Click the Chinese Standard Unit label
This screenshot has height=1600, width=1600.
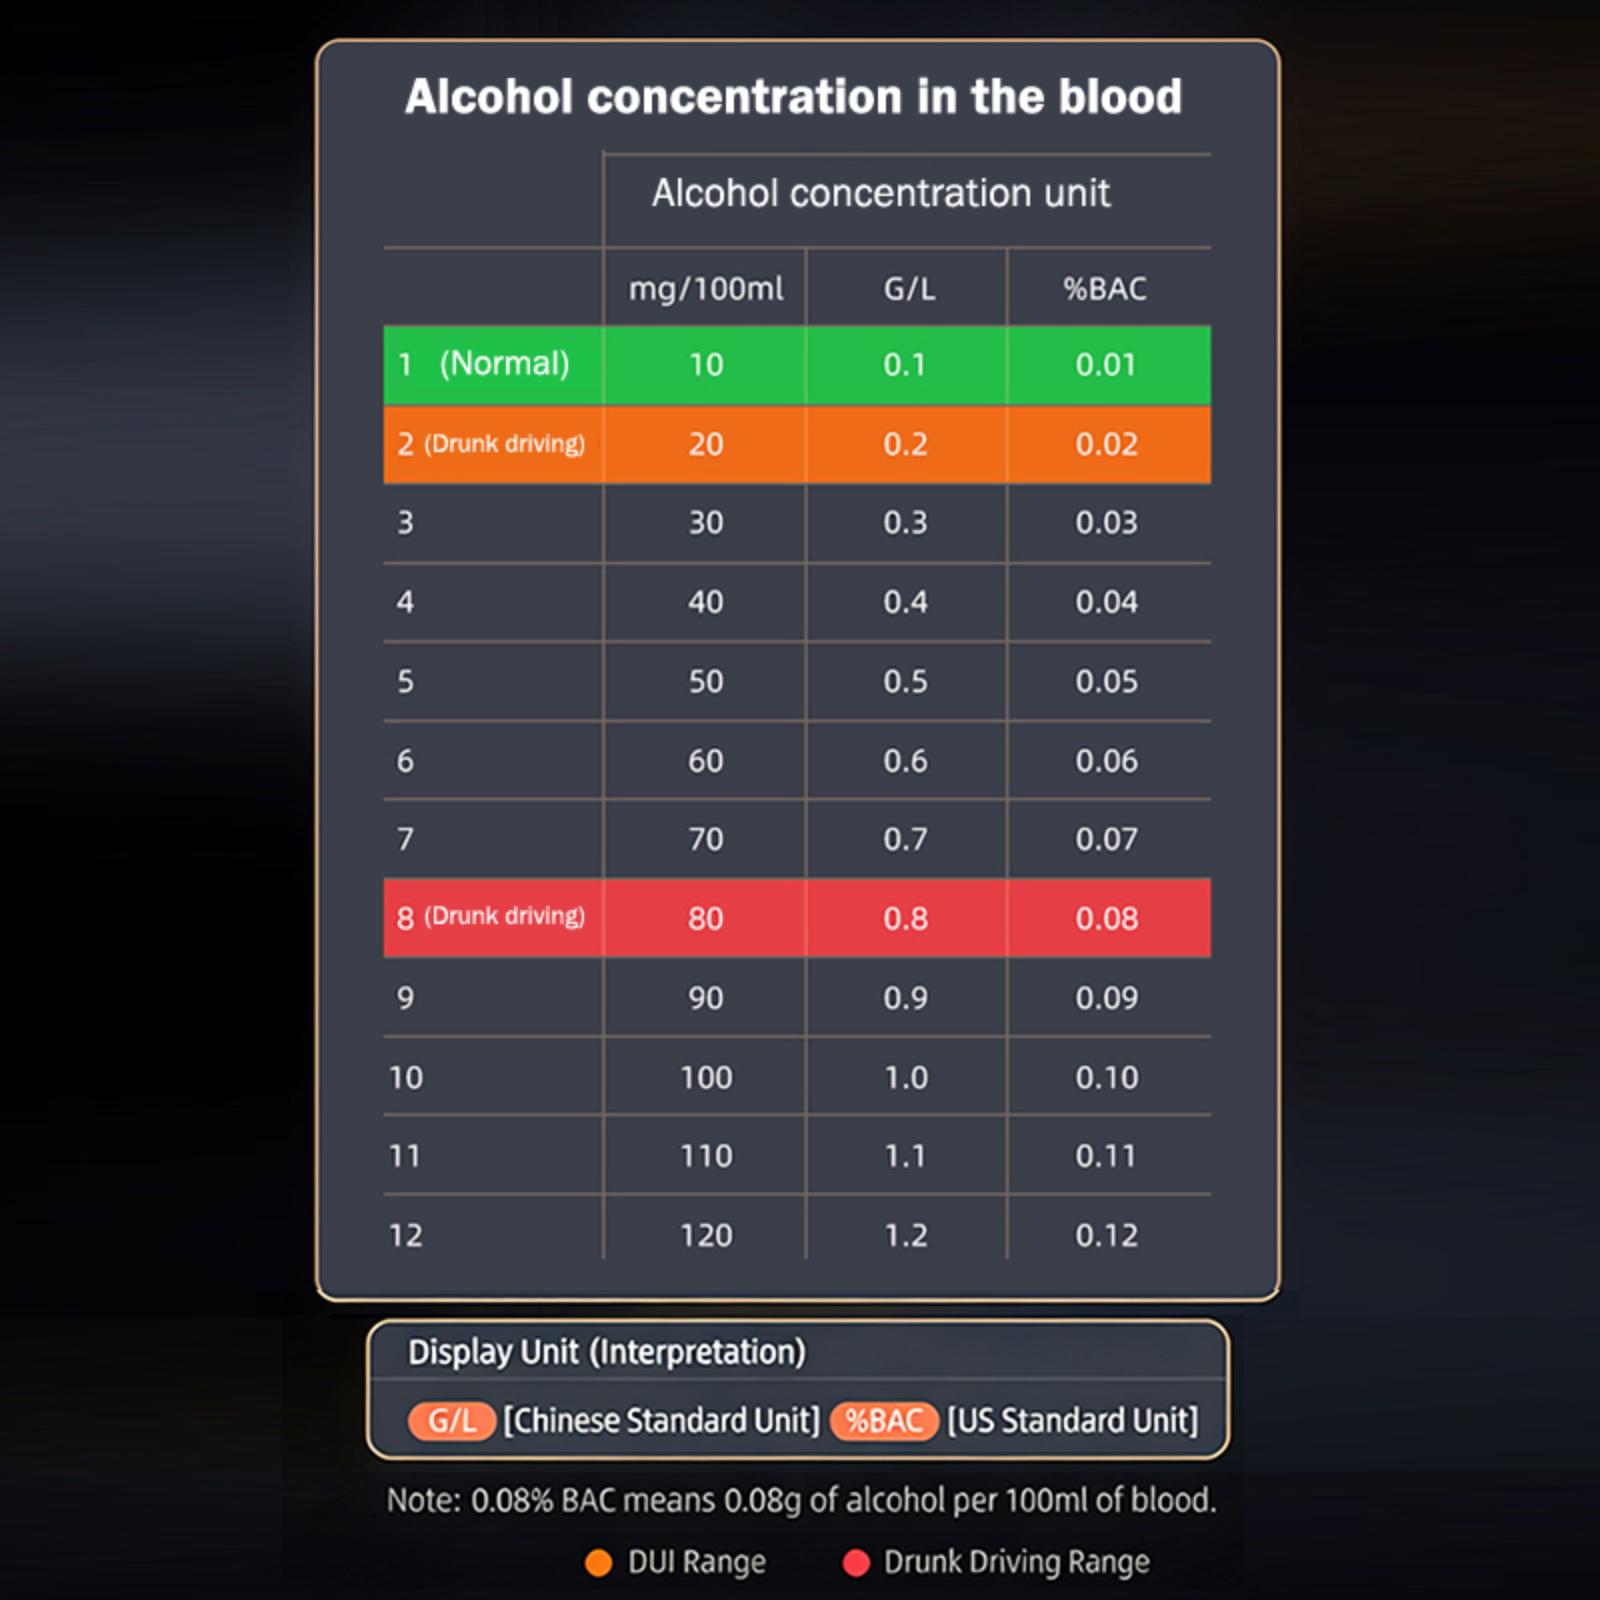coord(661,1421)
